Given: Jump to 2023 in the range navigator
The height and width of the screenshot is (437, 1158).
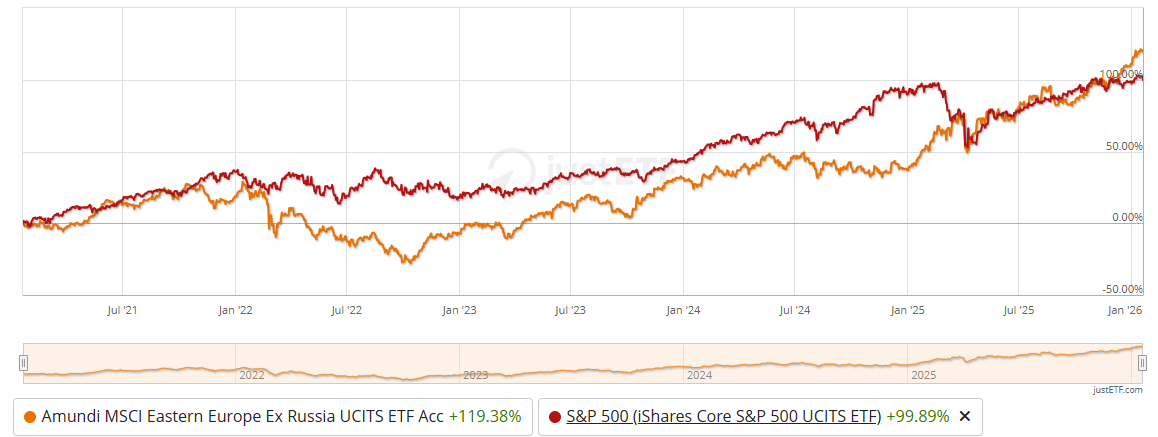Looking at the screenshot, I should click(x=475, y=376).
